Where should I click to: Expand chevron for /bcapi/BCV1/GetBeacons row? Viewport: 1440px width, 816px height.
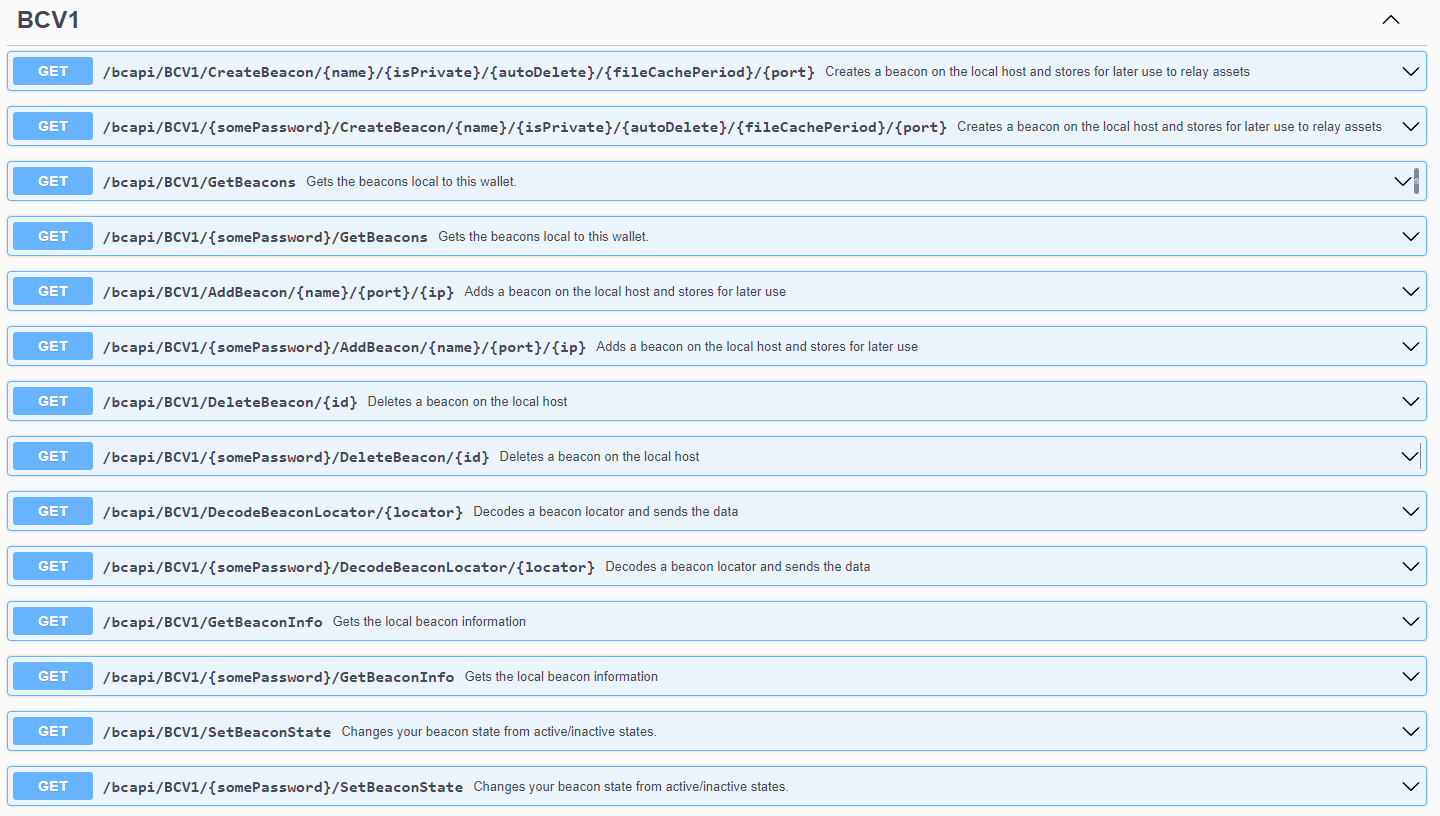pos(1402,182)
